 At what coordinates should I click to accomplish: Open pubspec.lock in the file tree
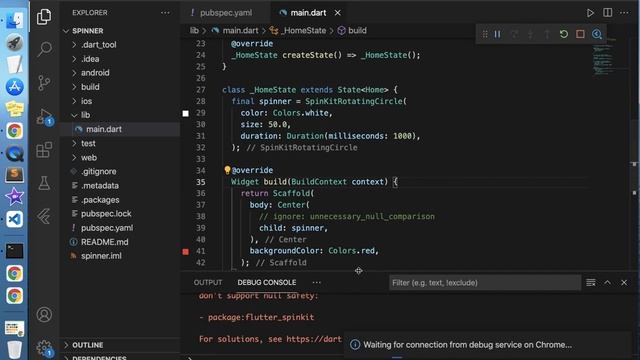(120, 213)
